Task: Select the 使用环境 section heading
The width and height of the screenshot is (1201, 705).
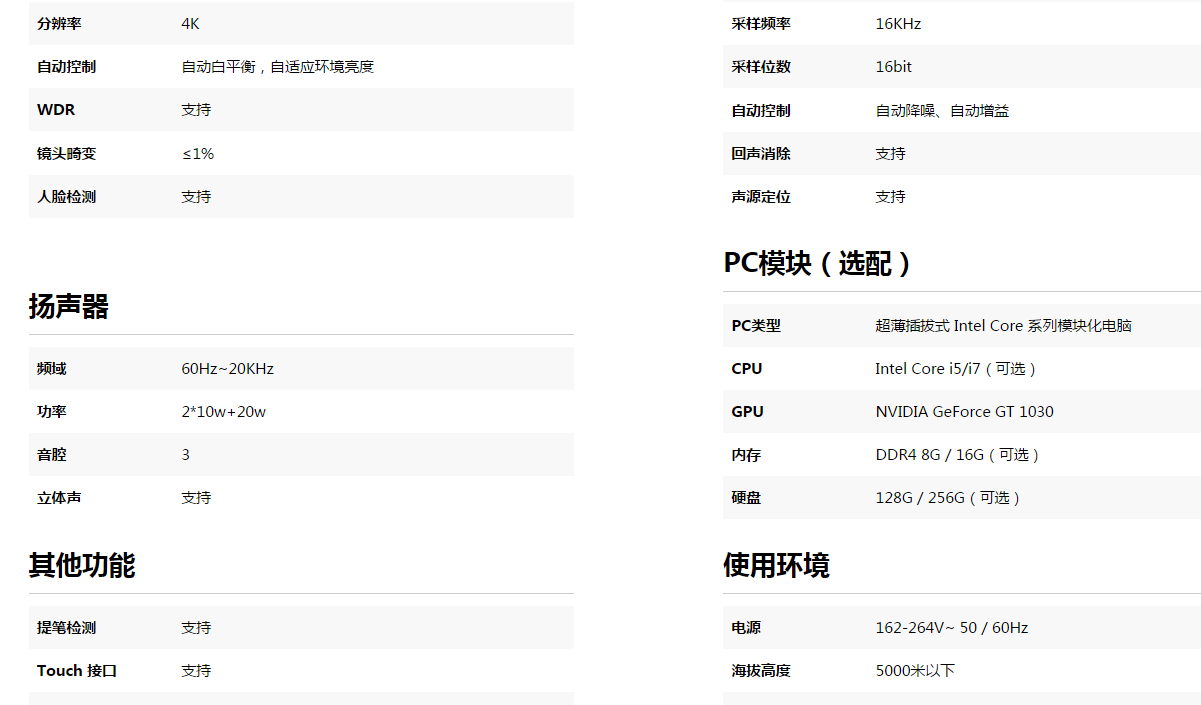Action: tap(776, 566)
